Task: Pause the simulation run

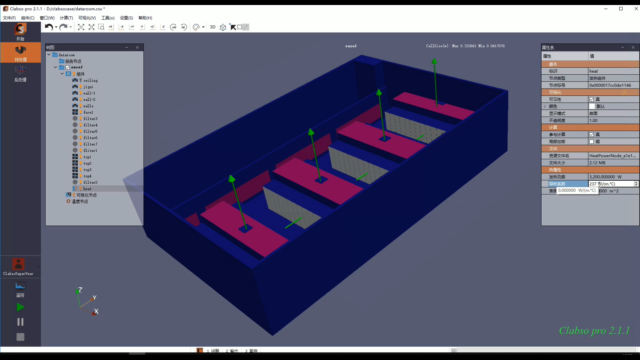Action: pos(20,322)
